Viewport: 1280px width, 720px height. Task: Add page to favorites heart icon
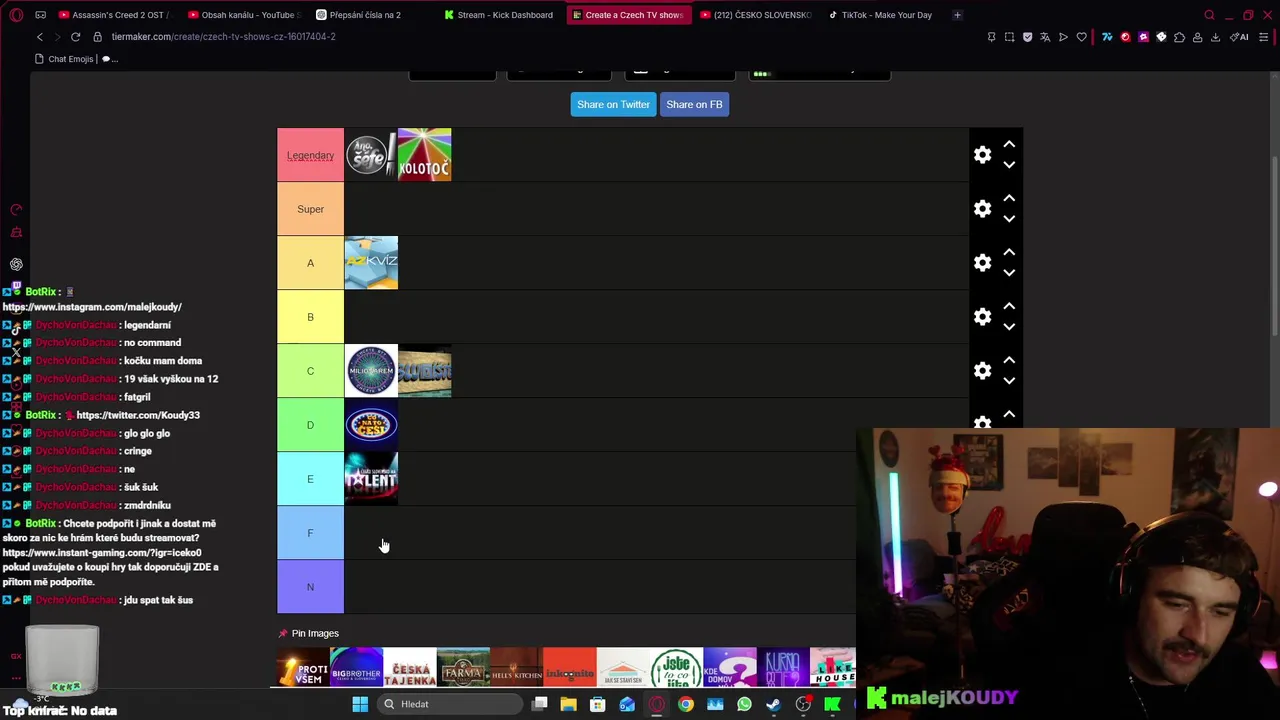(x=1081, y=37)
